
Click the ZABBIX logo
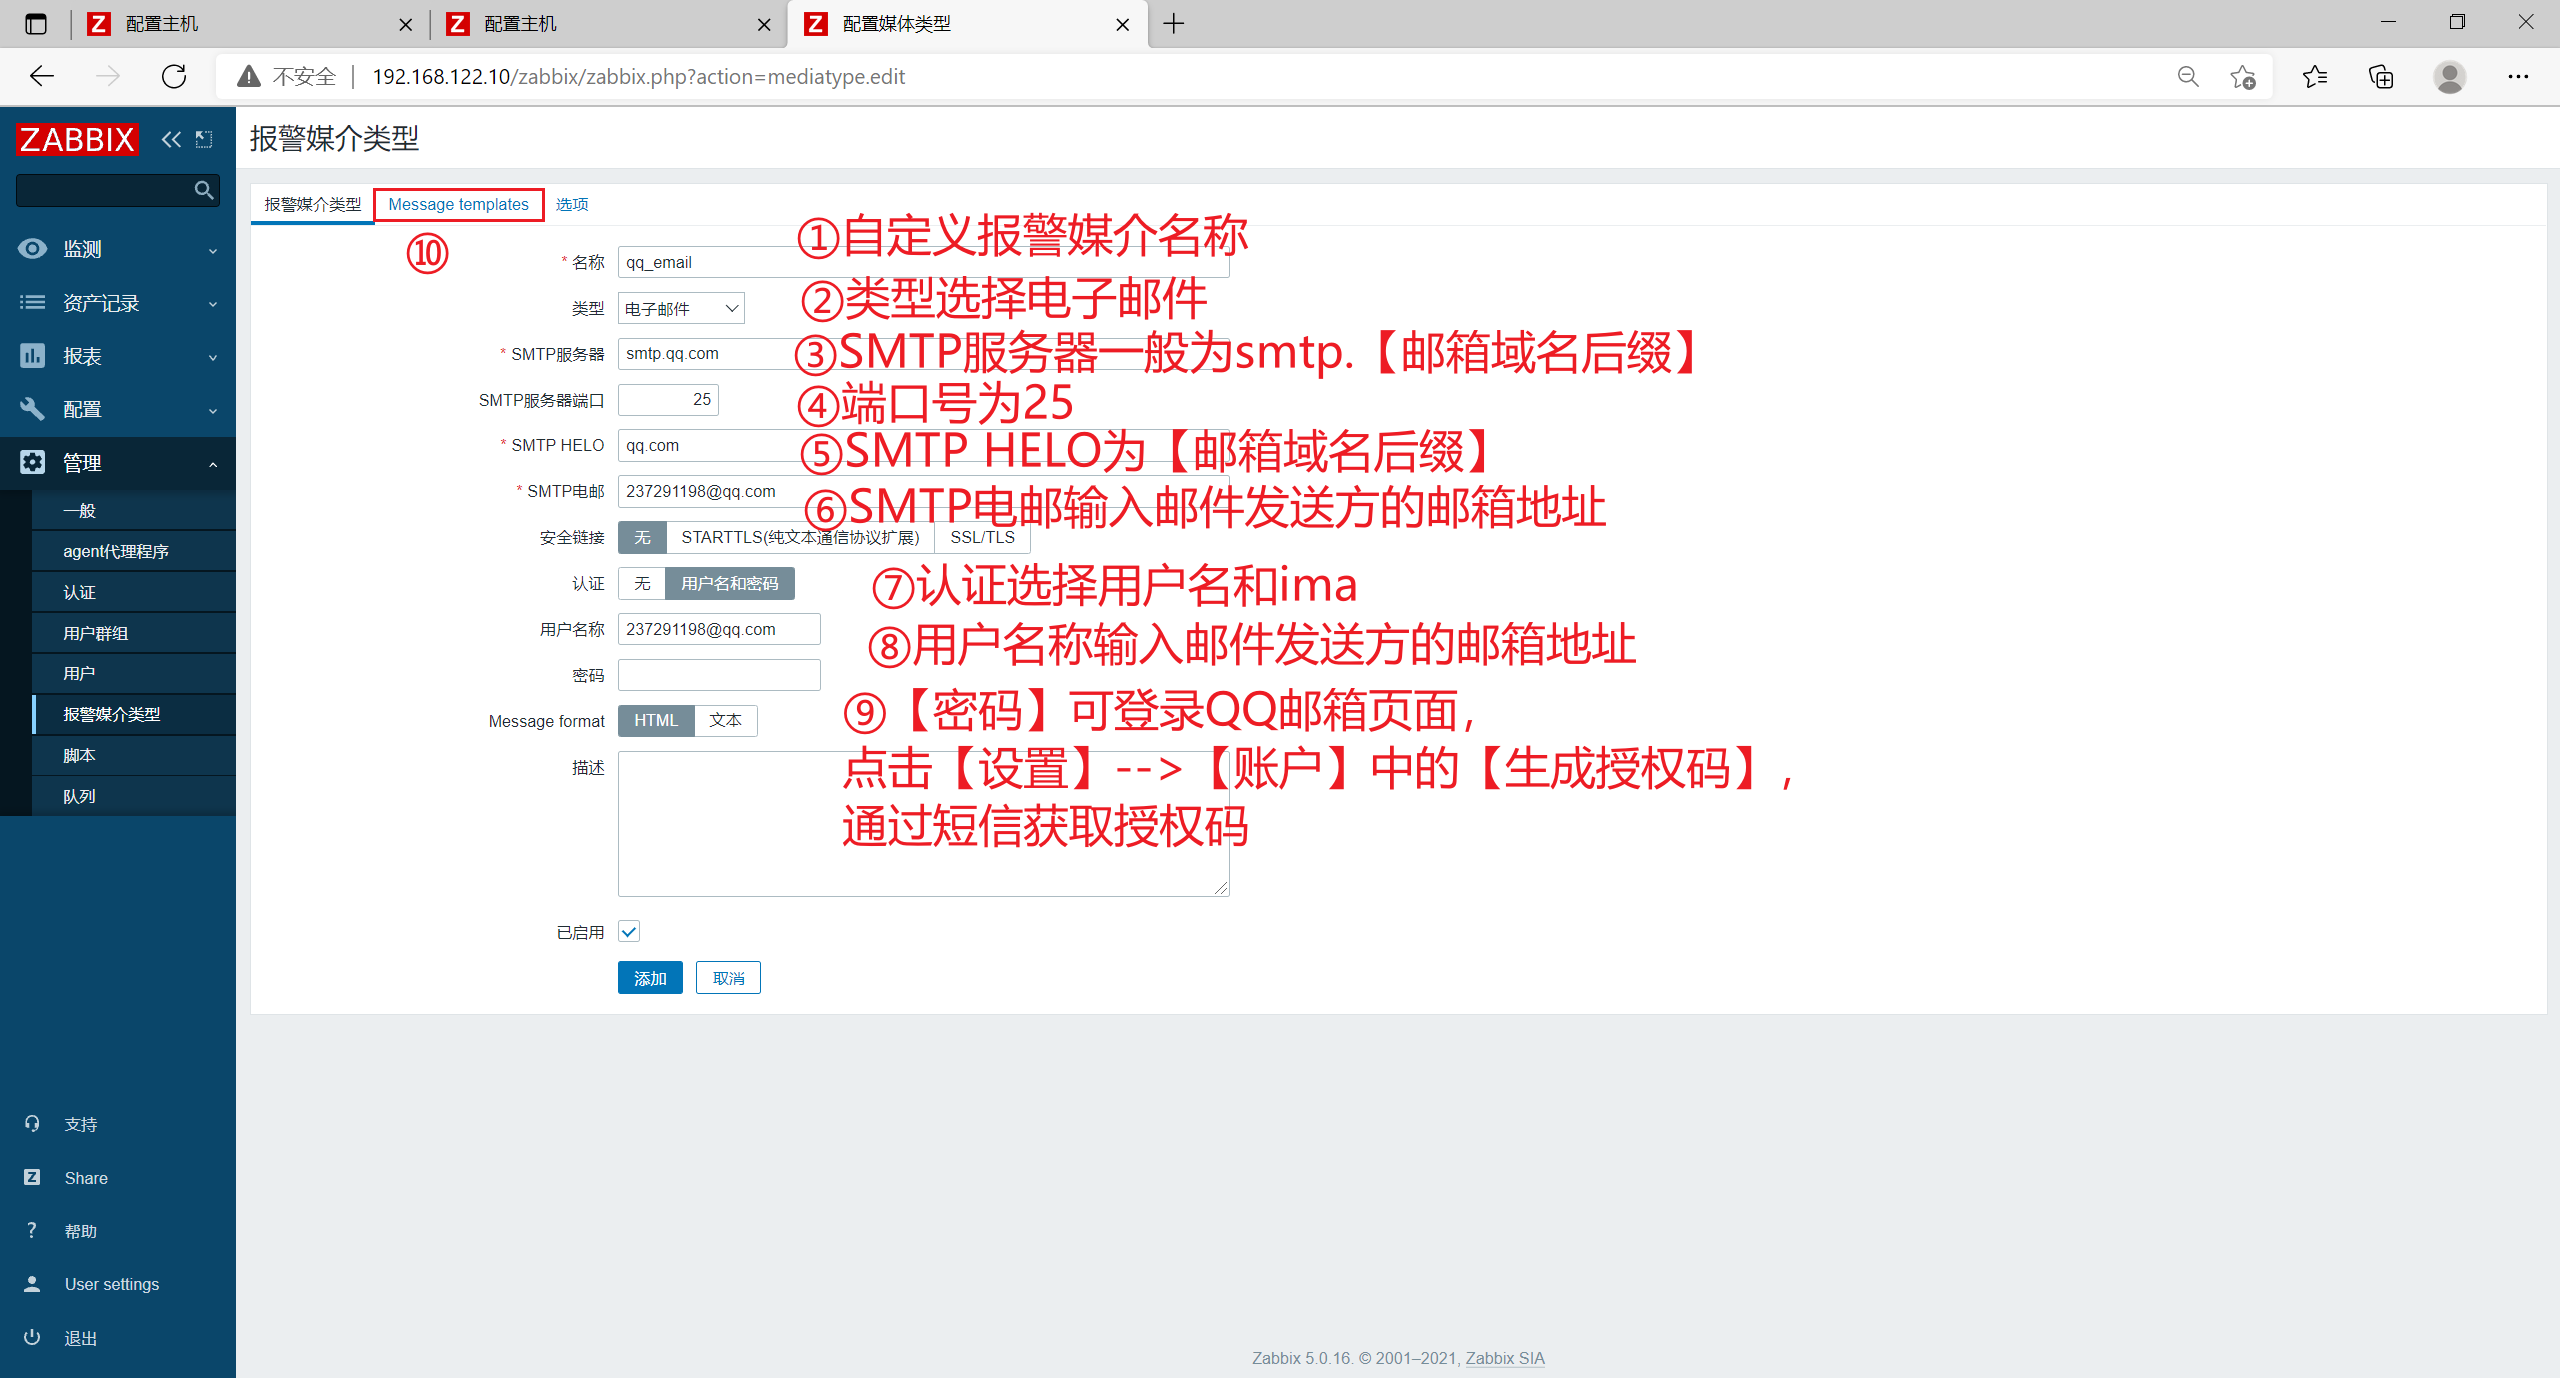(x=77, y=139)
